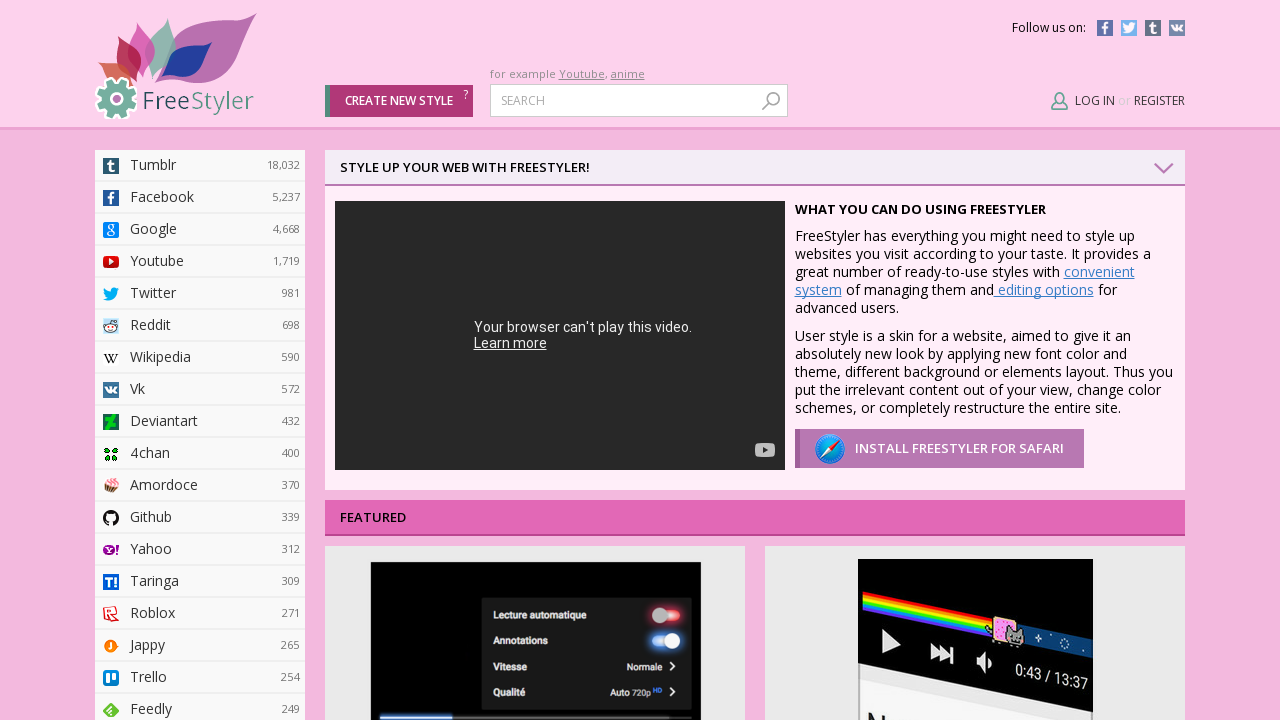
Task: Click the user profile icon
Action: pos(1060,101)
